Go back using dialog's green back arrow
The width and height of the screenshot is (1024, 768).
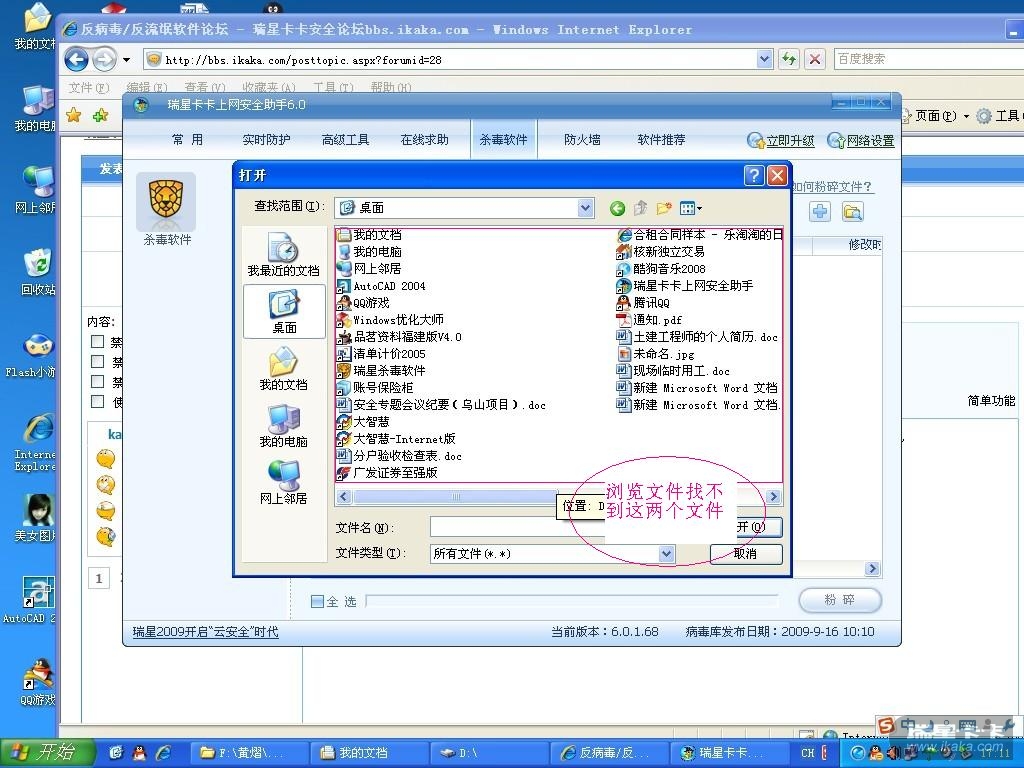[617, 208]
